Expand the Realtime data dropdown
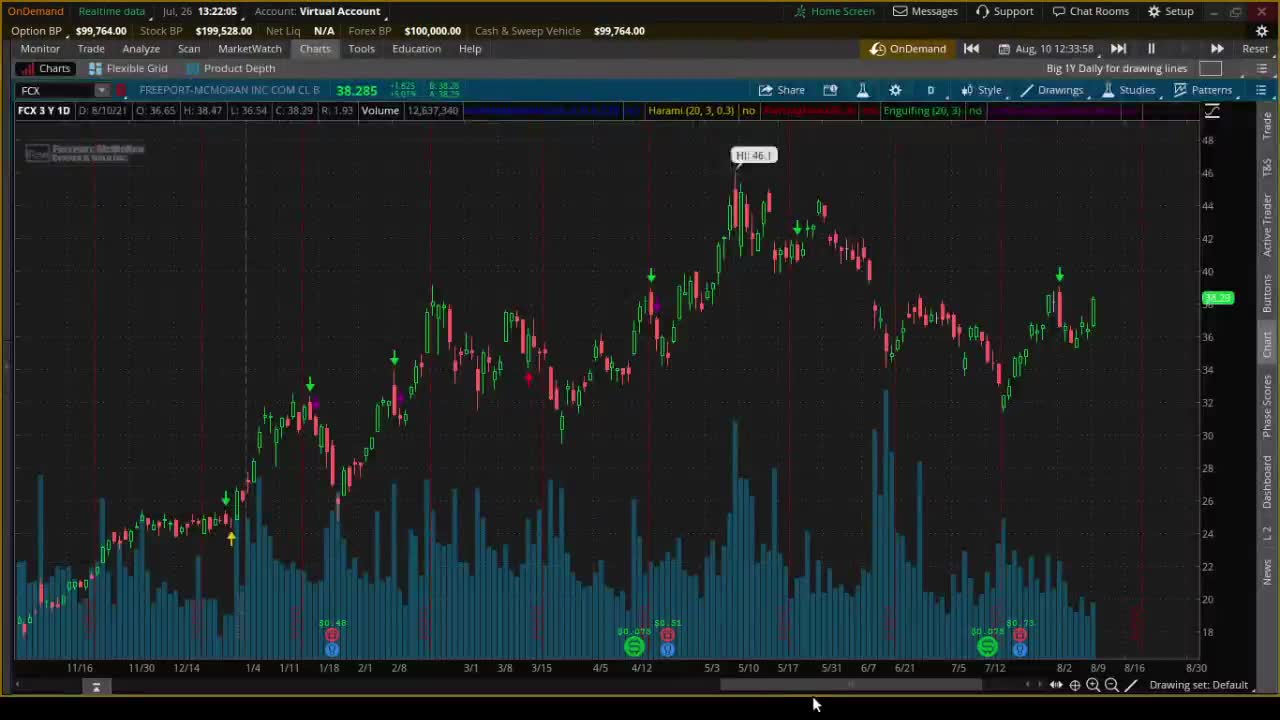Screen dimensions: 1280x720 point(111,11)
